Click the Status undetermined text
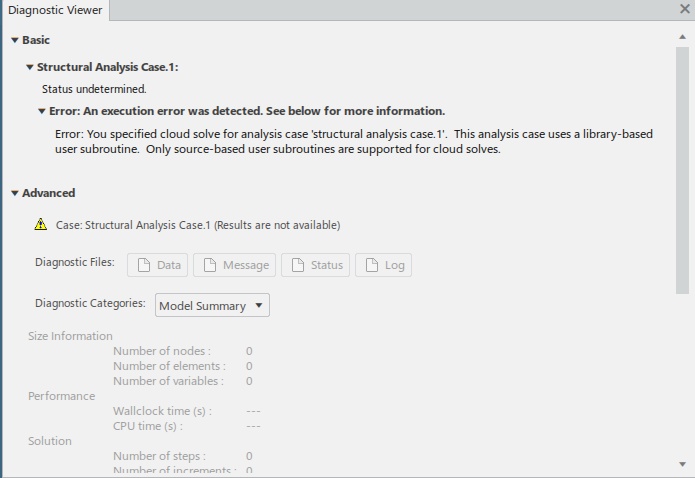Viewport: 695px width, 478px height. 94,89
